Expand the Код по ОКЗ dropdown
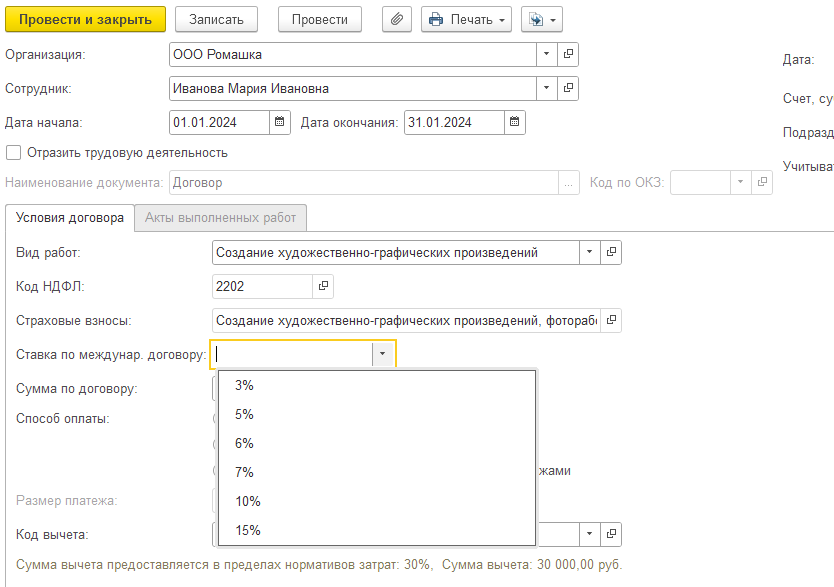834x587 pixels. [x=740, y=182]
